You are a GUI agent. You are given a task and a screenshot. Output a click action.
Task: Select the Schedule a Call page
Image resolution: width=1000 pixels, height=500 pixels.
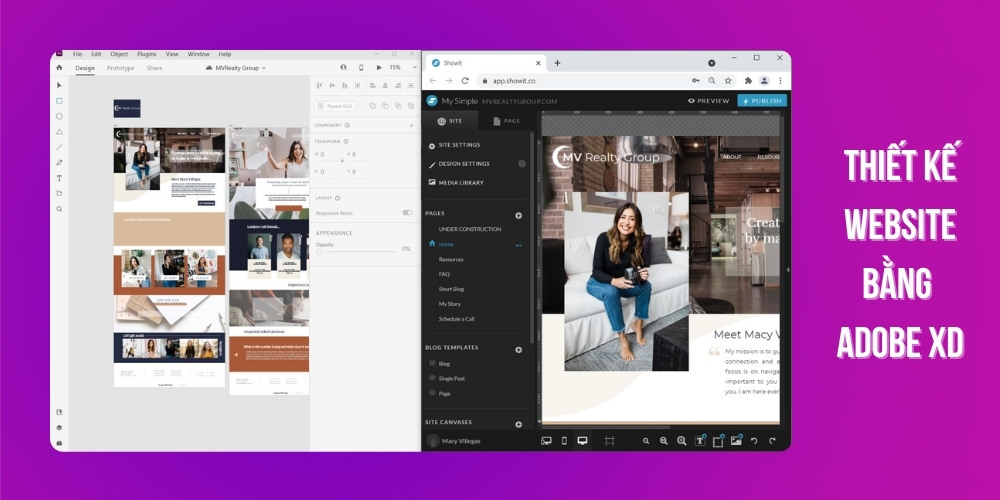coord(457,319)
